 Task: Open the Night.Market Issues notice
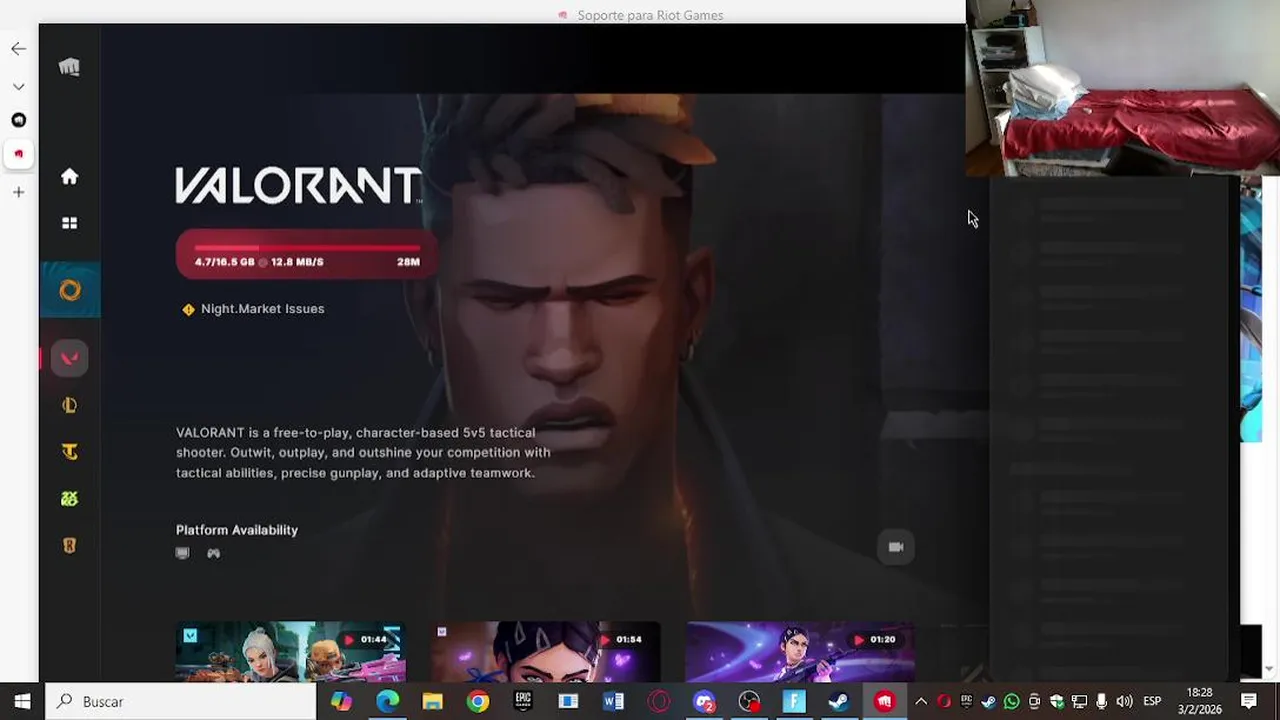tap(262, 309)
